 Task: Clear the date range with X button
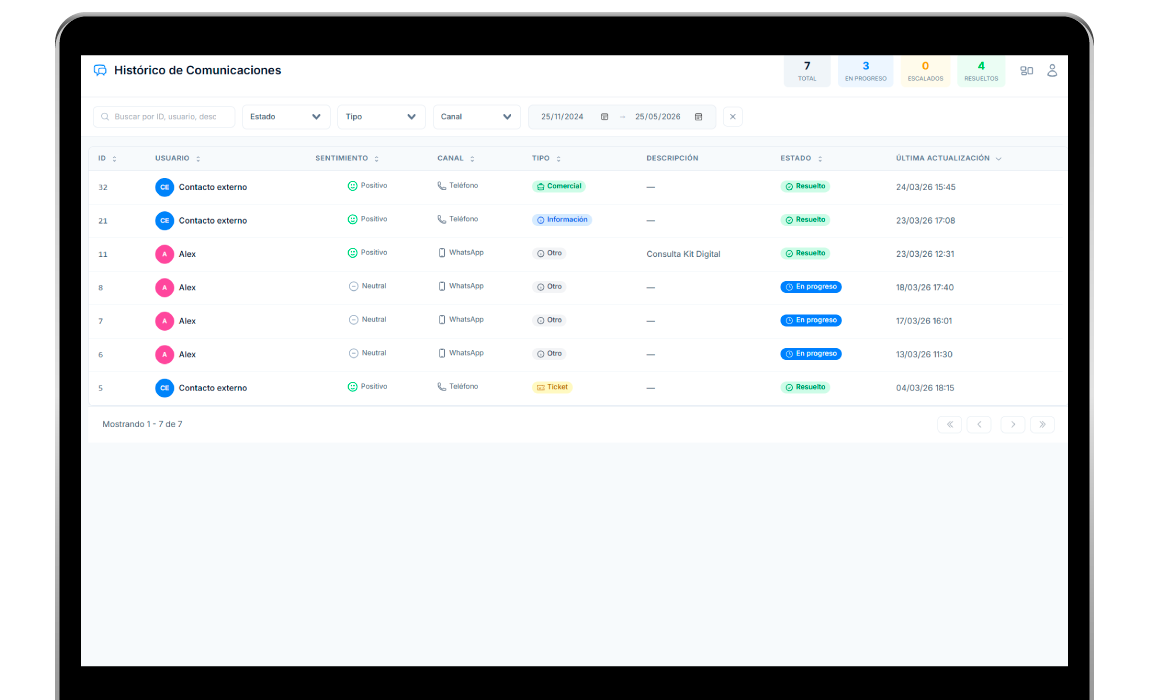click(x=733, y=117)
